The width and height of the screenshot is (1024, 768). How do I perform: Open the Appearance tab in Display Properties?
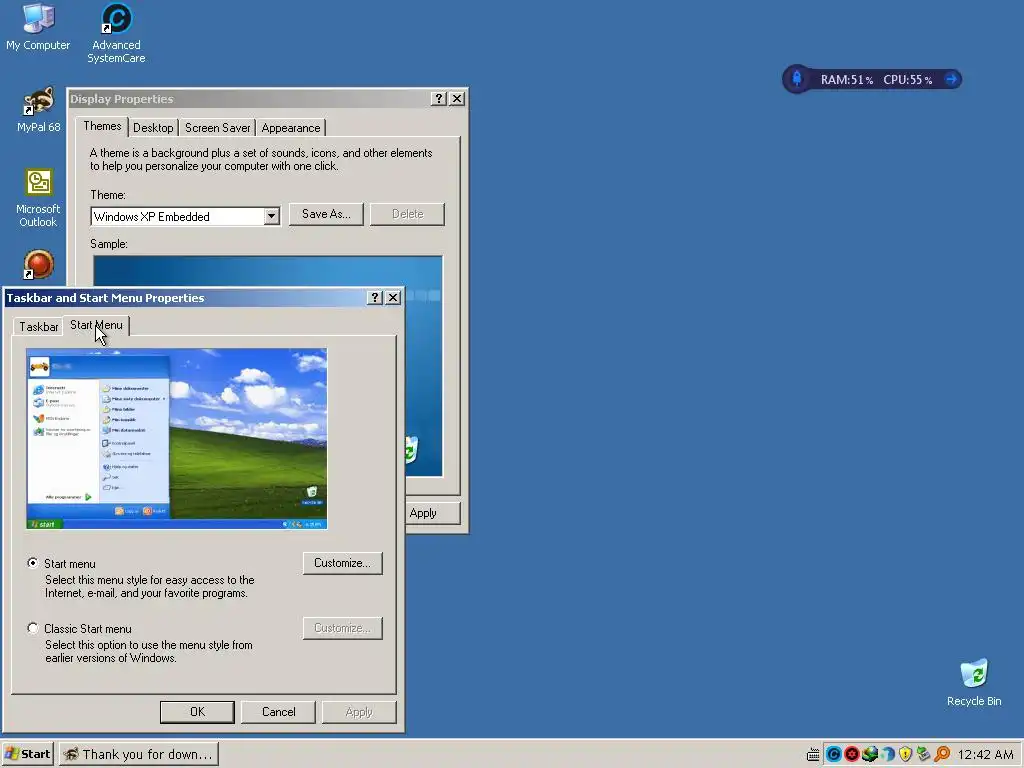(x=291, y=128)
